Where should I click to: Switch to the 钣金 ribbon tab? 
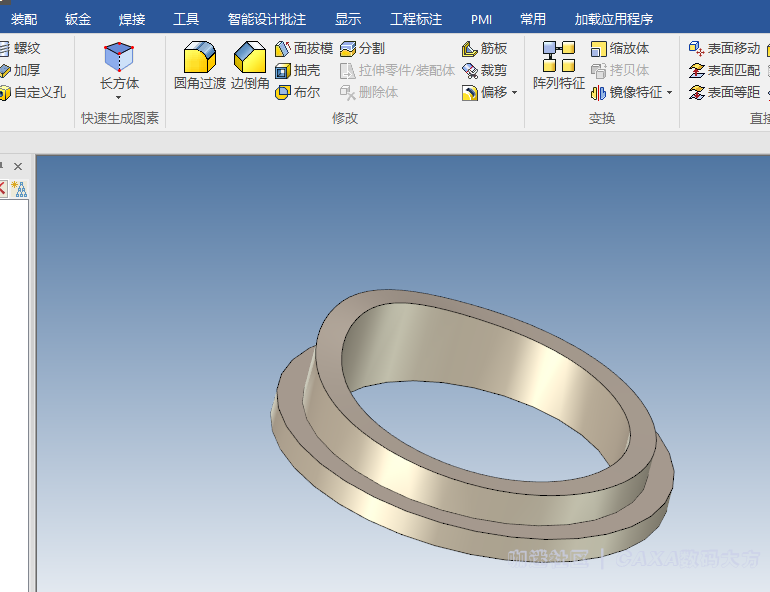(78, 19)
